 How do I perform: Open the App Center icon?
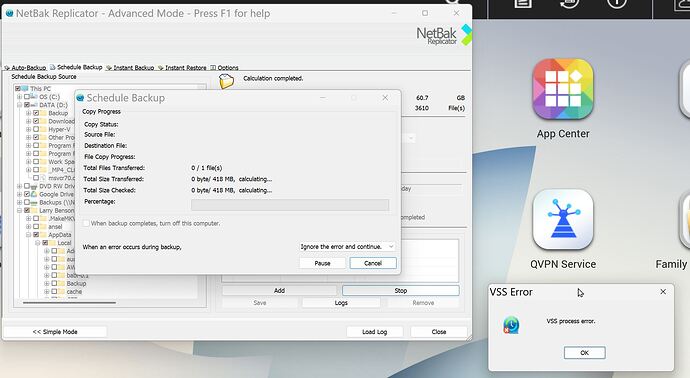[563, 89]
